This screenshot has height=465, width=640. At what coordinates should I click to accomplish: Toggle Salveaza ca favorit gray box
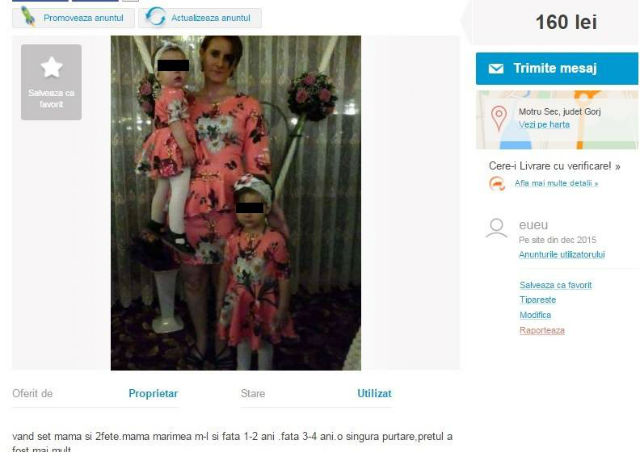[x=51, y=82]
